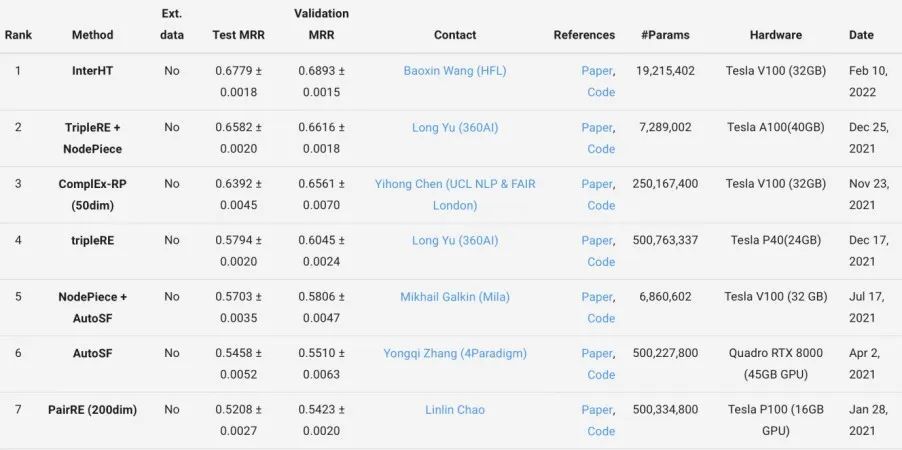This screenshot has height=450, width=902.
Task: Open the Code link for InterHT
Action: point(601,92)
